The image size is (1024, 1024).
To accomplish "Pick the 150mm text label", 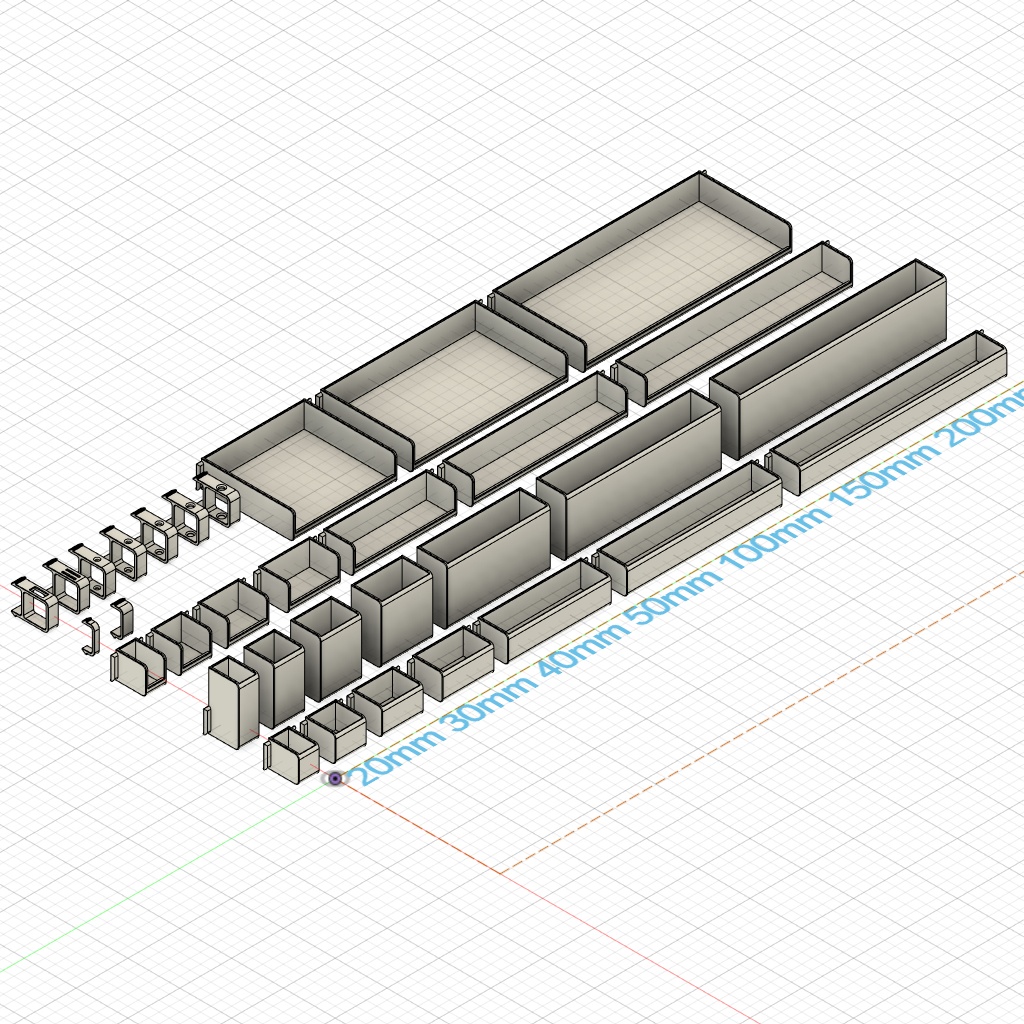I will [883, 475].
